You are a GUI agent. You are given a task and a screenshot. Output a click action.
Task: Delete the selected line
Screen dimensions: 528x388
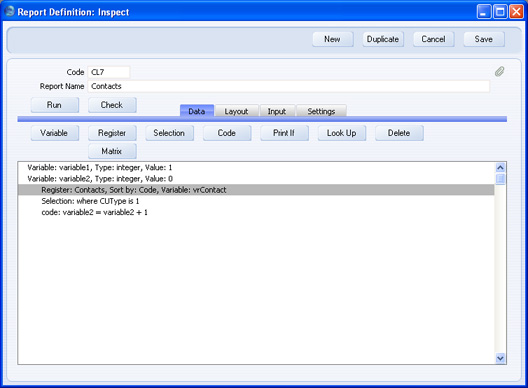(x=399, y=133)
